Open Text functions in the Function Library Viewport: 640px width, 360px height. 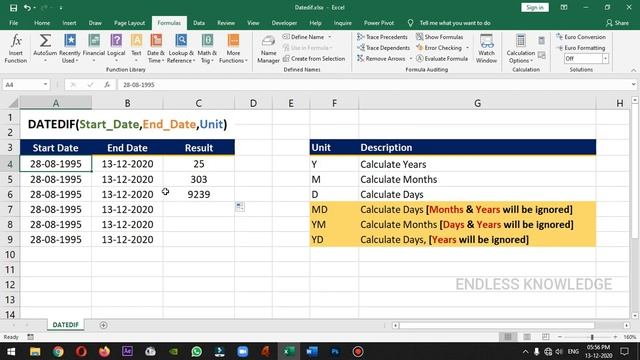click(136, 49)
